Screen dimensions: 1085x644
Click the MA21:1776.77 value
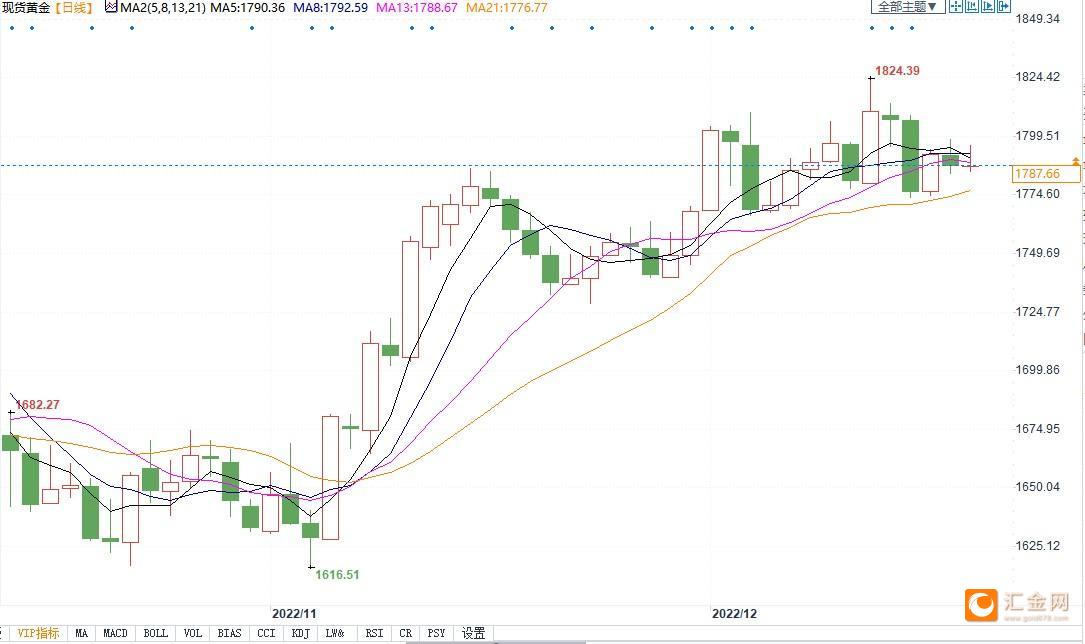tap(507, 8)
